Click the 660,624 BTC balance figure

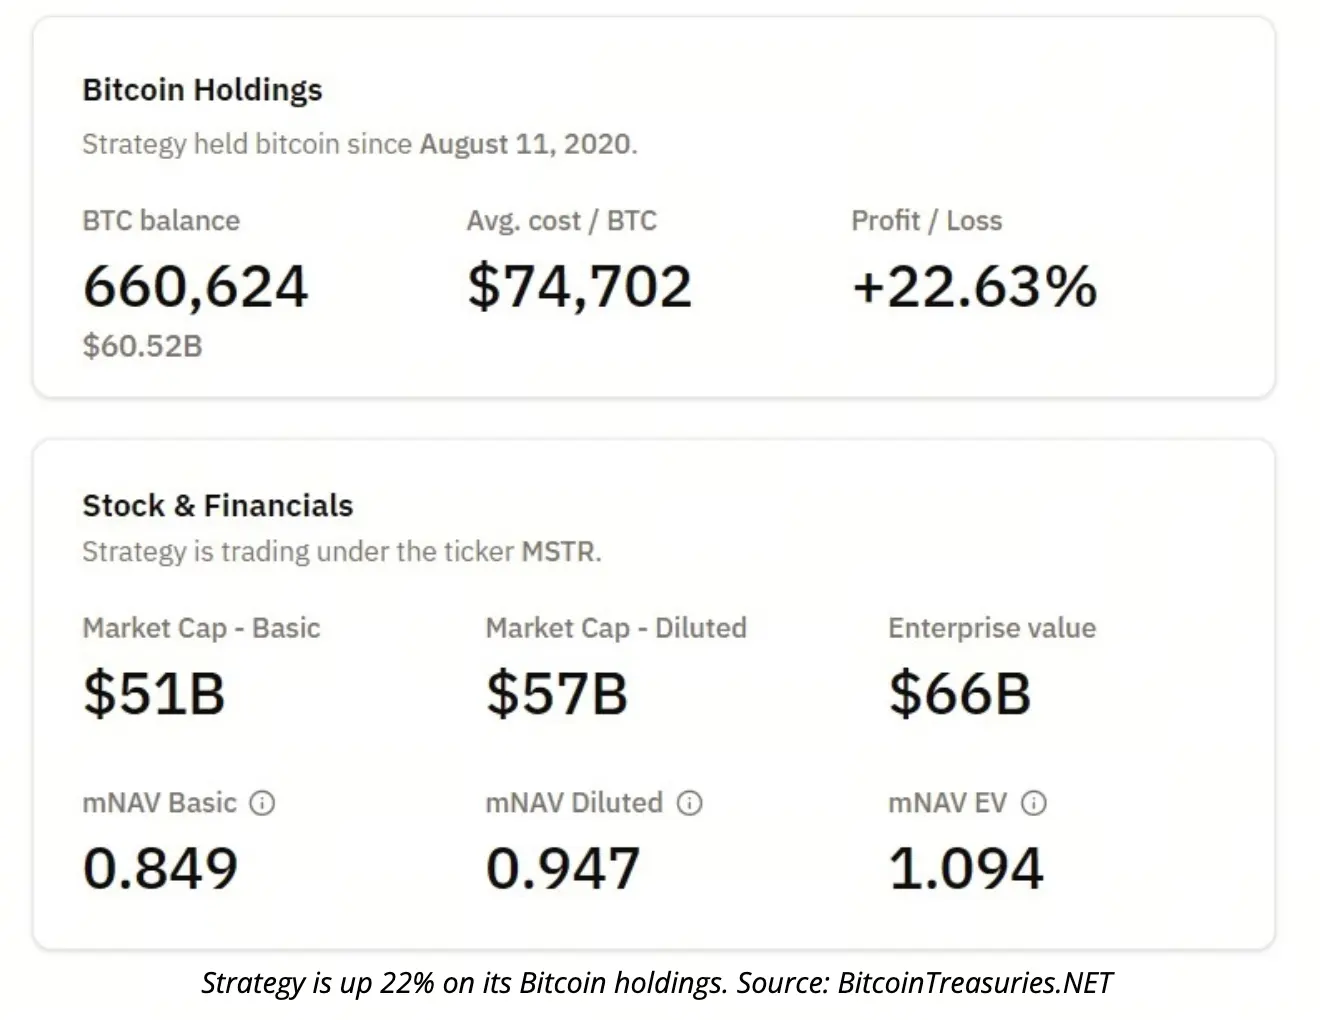tap(195, 286)
